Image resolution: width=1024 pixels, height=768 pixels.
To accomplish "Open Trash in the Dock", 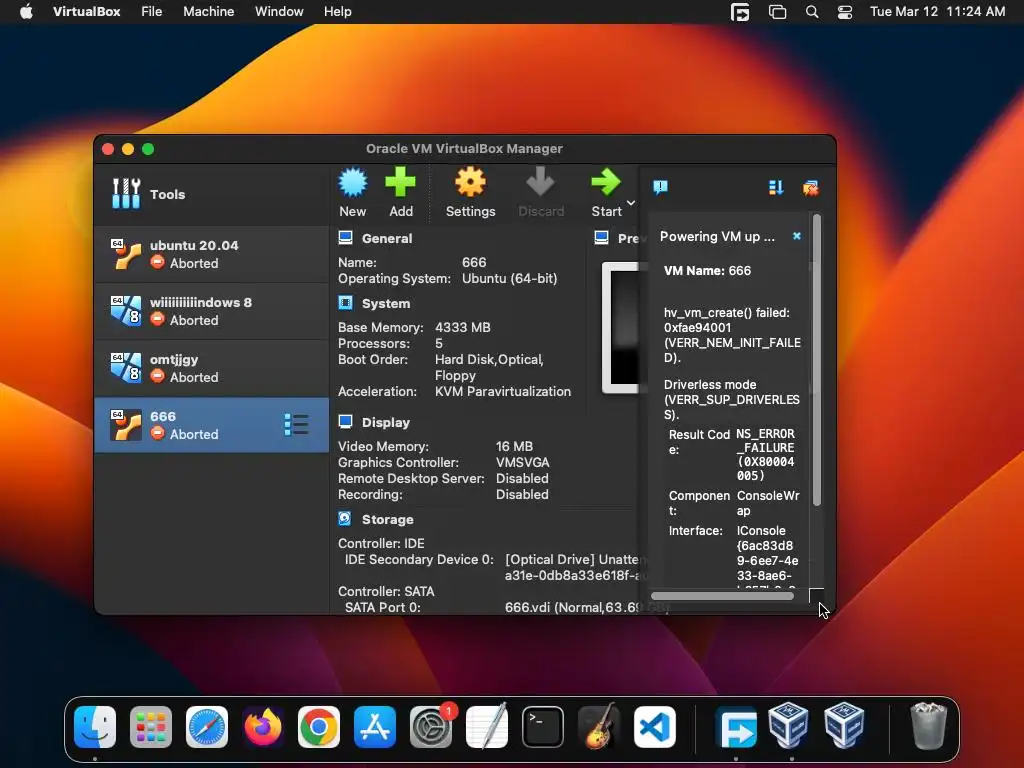I will click(928, 726).
